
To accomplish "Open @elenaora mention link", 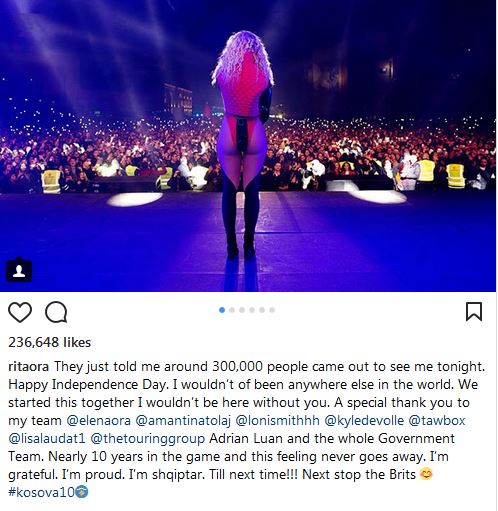I will (99, 420).
